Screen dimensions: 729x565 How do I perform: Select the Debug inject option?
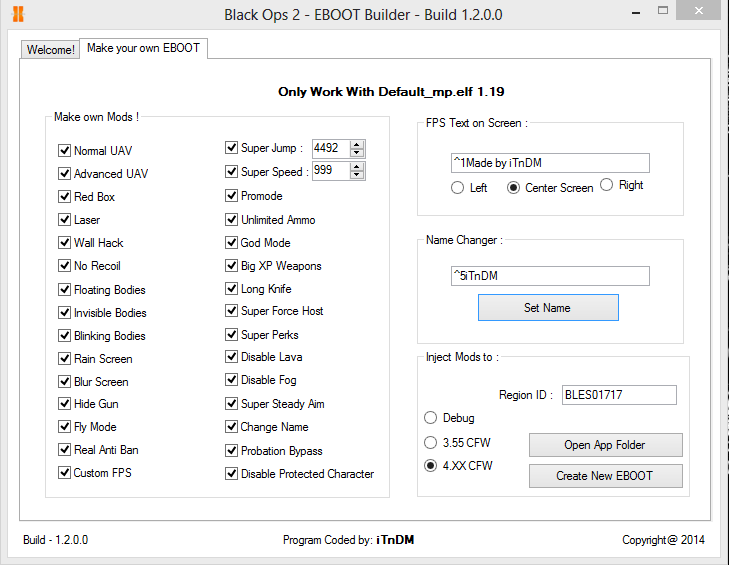[431, 418]
